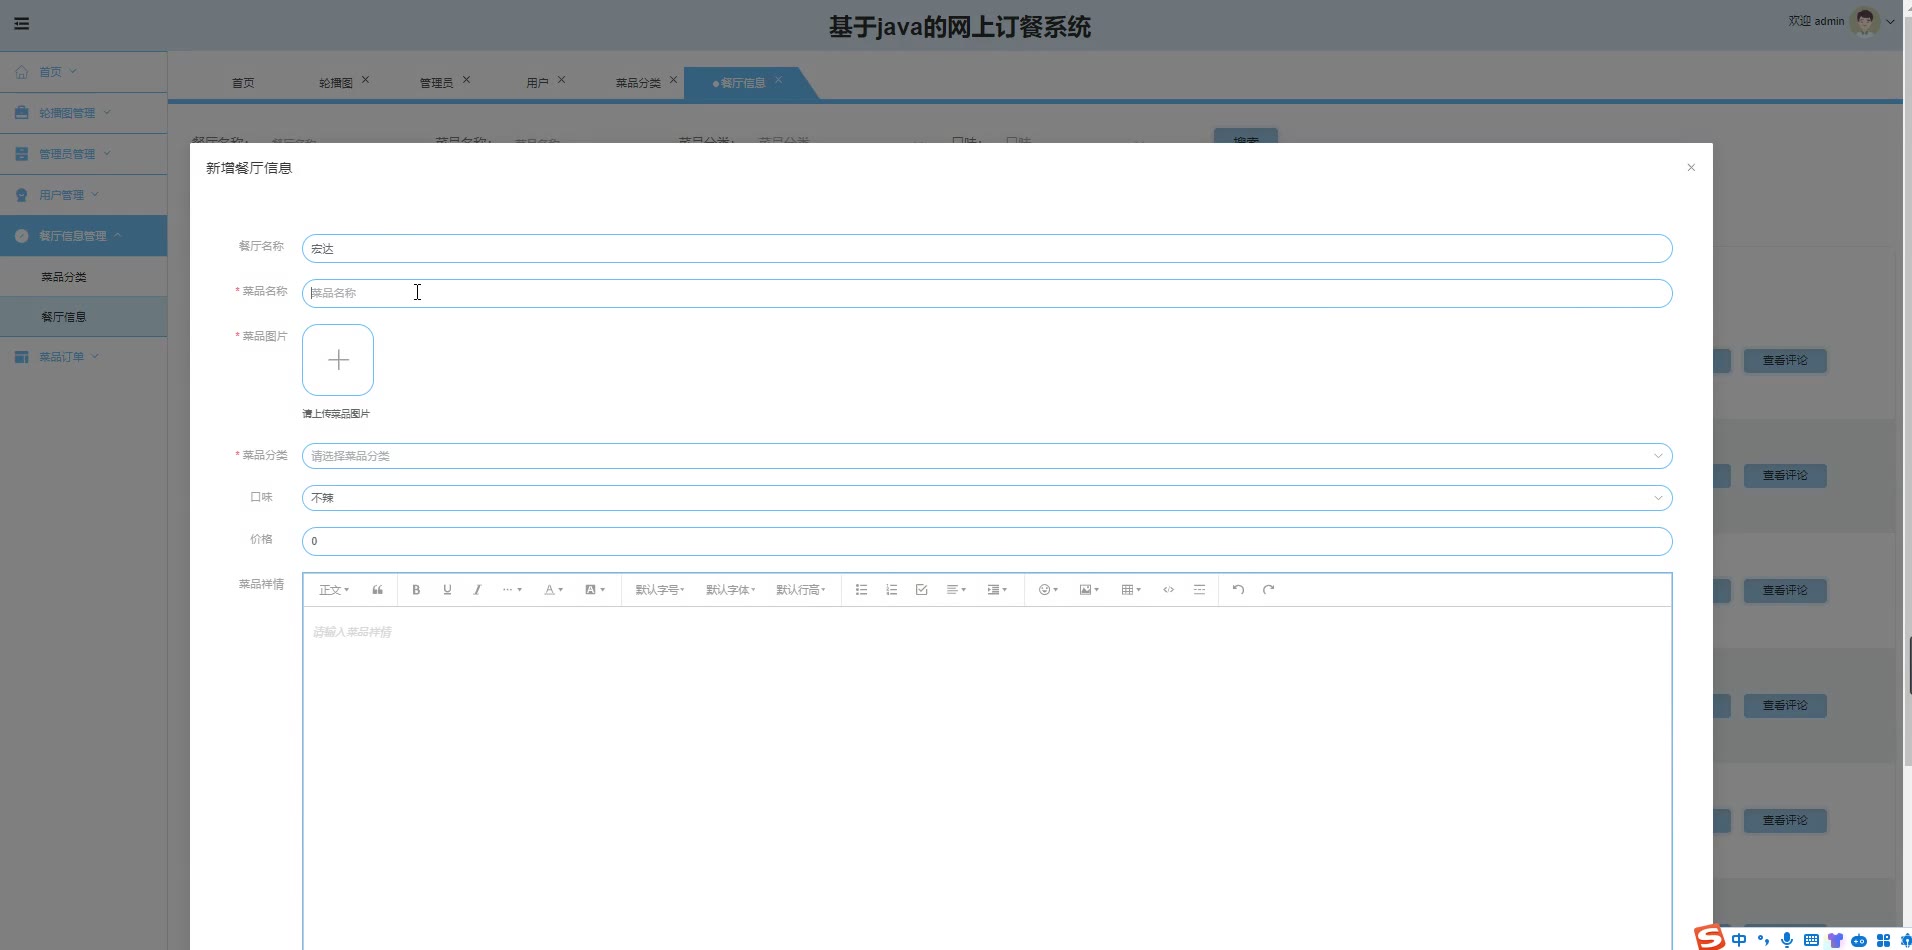The image size is (1912, 950).
Task: Open 菜品分类 in the sidebar
Action: point(83,277)
